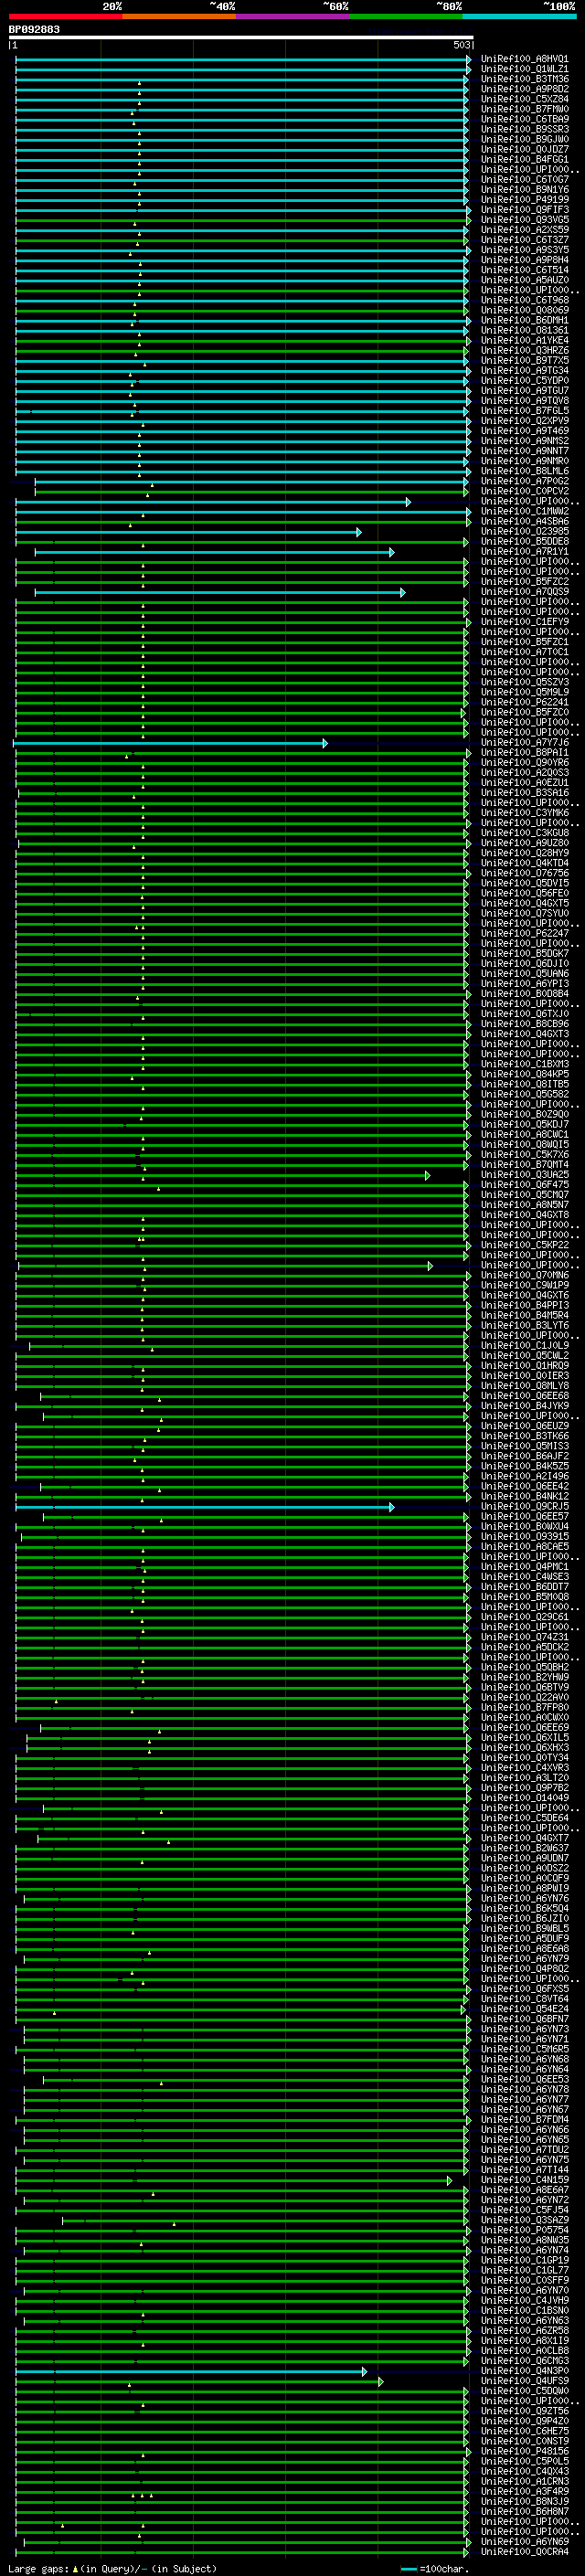Open hit UniRef100_A7R1Y1
The height and width of the screenshot is (2576, 585).
click(525, 551)
